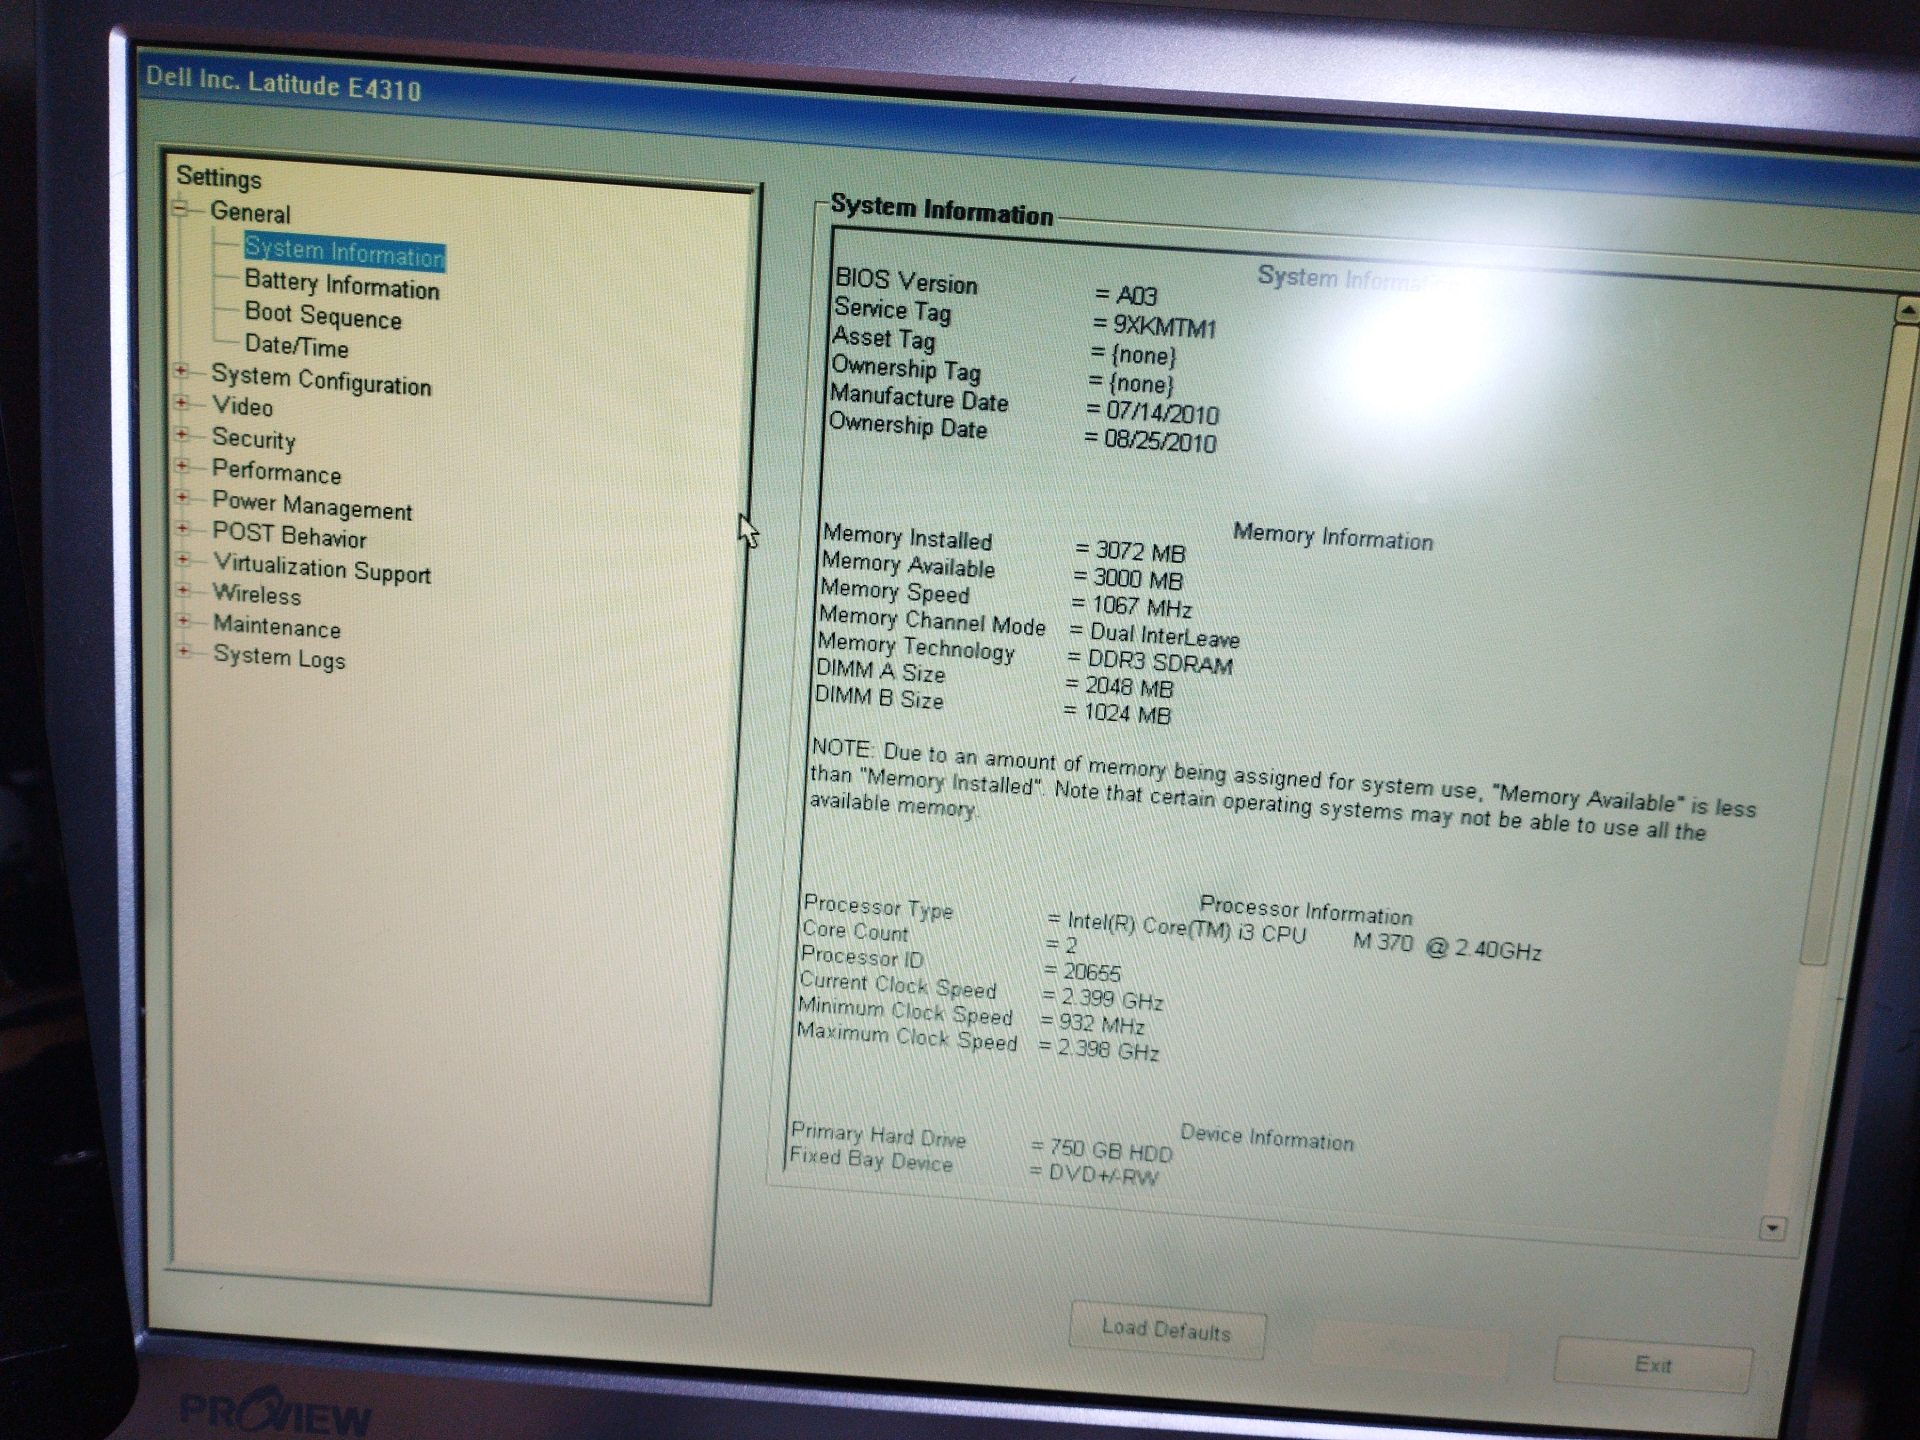
Task: Select the Security category label
Action: point(253,439)
